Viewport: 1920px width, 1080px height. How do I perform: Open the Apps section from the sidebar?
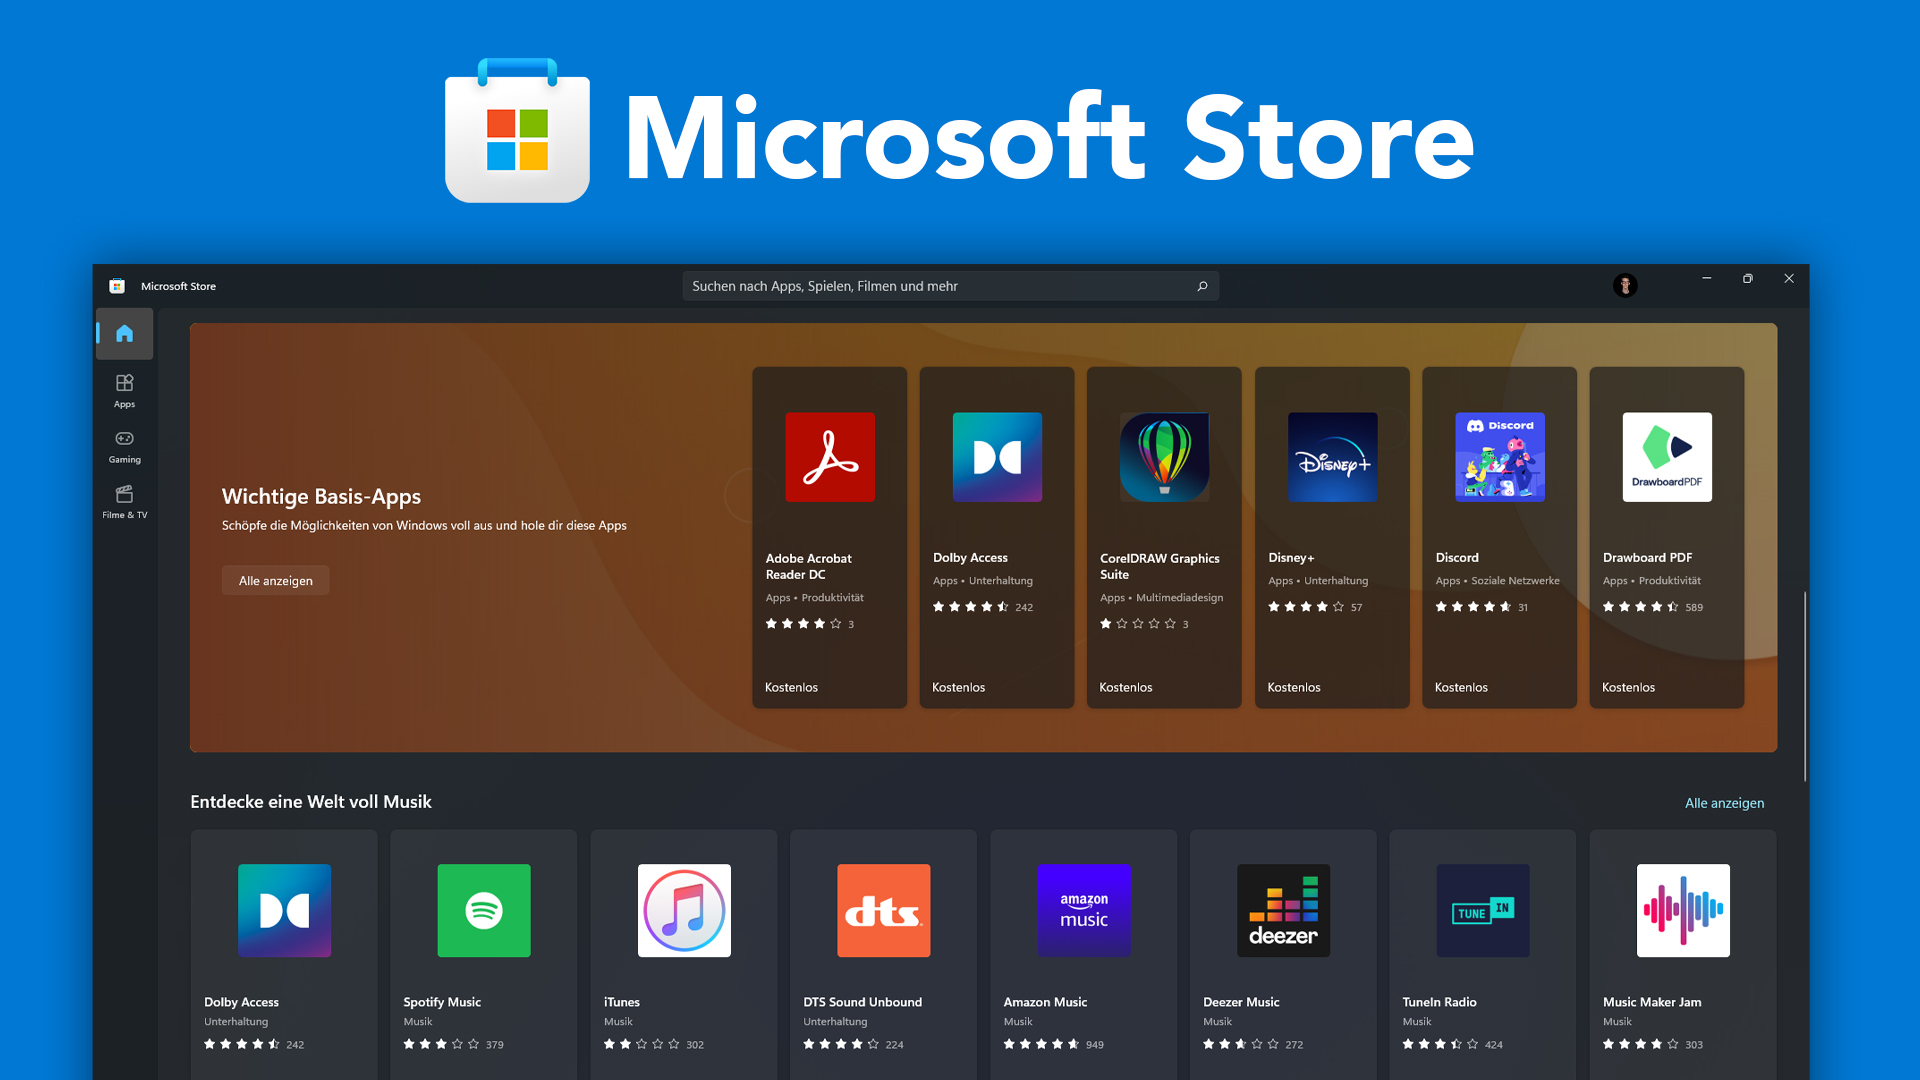pyautogui.click(x=124, y=390)
